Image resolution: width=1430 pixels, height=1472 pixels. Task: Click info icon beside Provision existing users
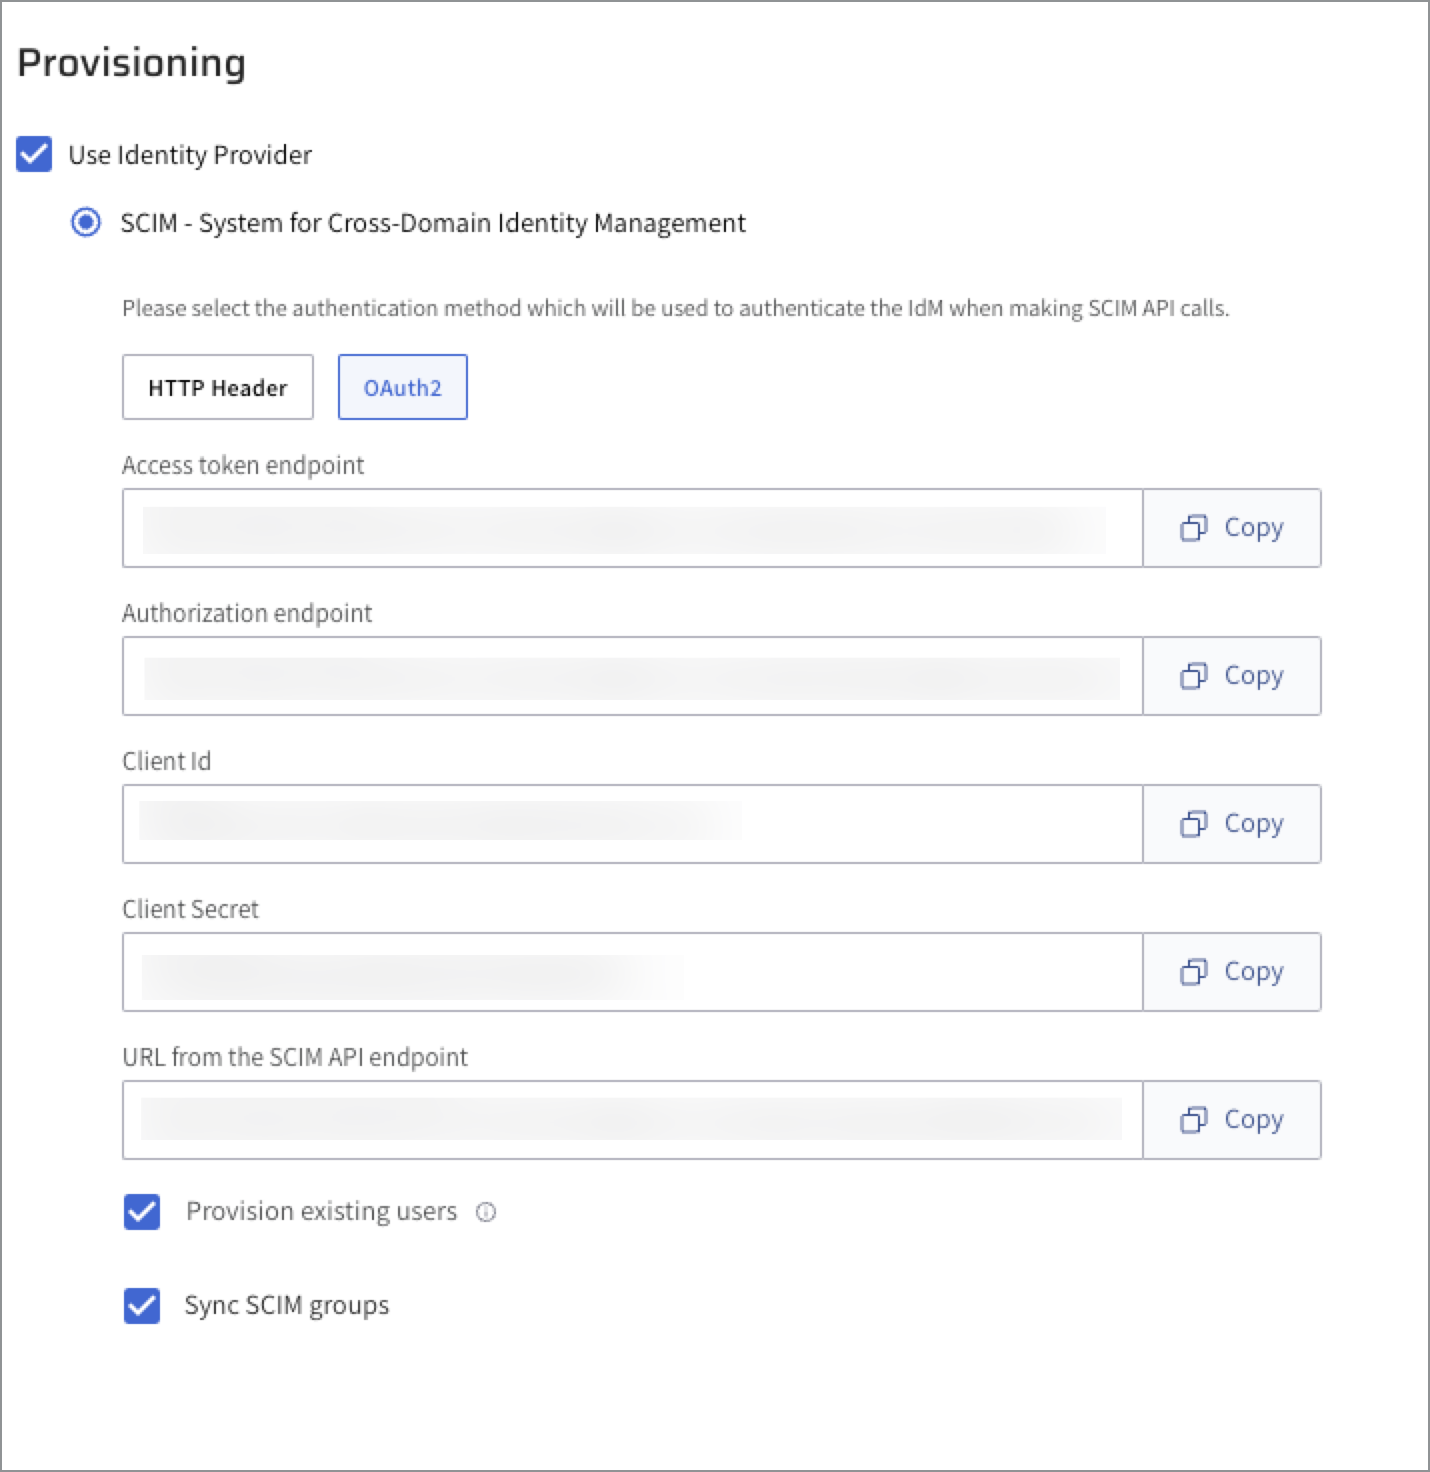pos(486,1212)
